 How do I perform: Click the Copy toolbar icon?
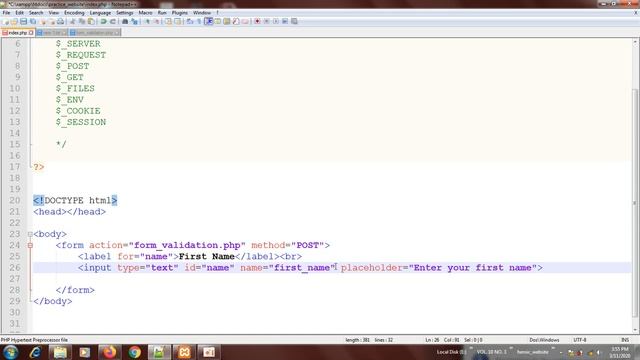[82, 21]
